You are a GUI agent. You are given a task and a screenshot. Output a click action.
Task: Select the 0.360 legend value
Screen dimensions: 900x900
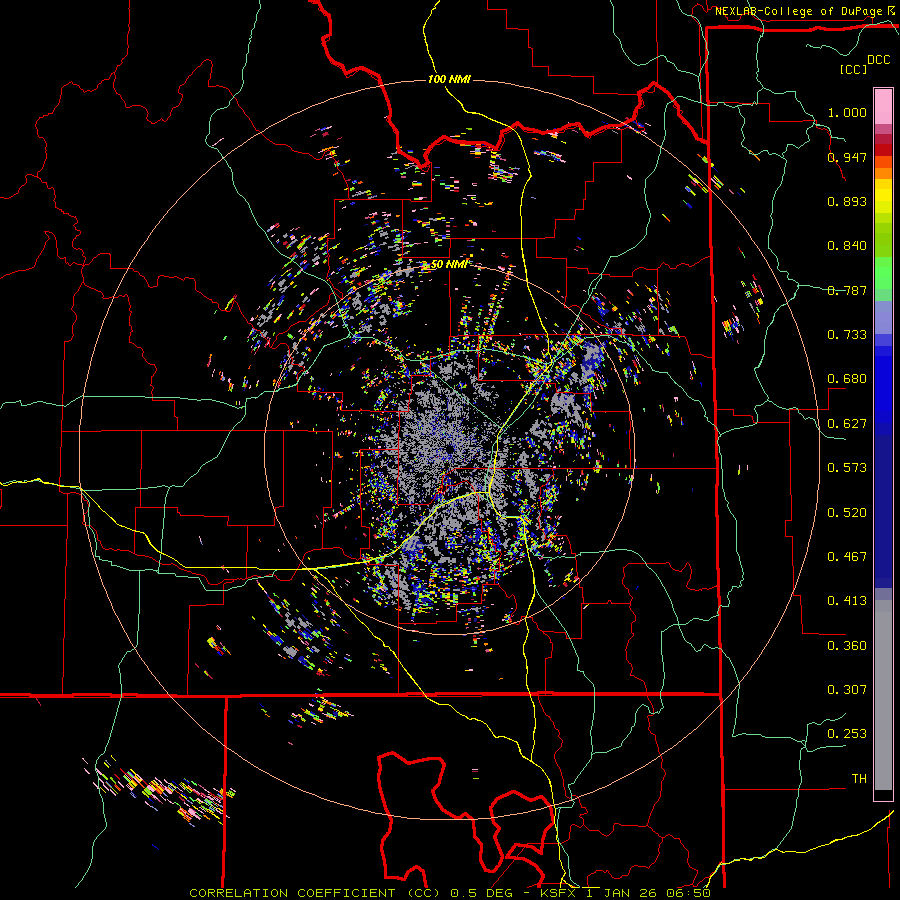tap(847, 646)
